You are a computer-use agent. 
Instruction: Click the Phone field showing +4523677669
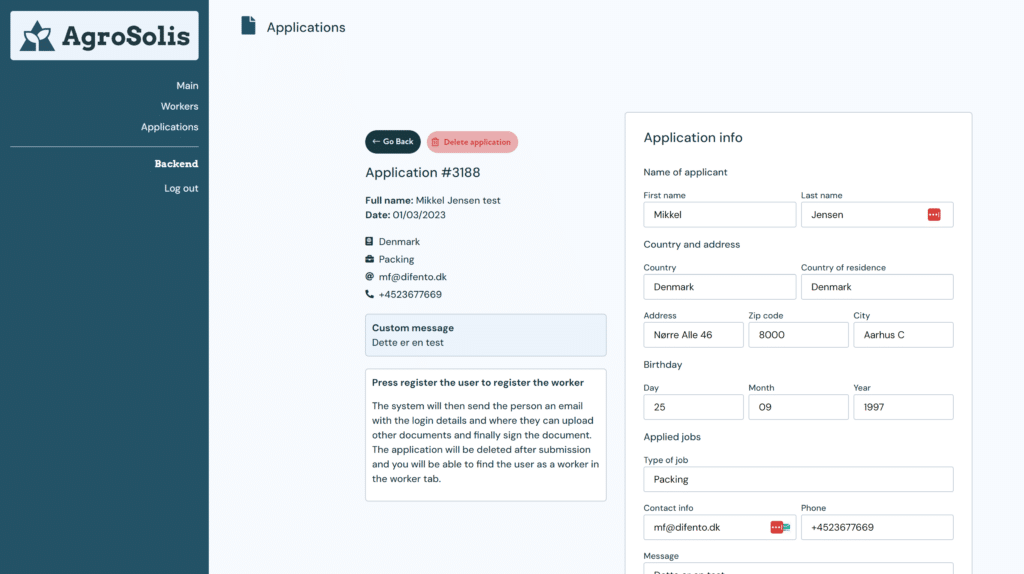[877, 527]
